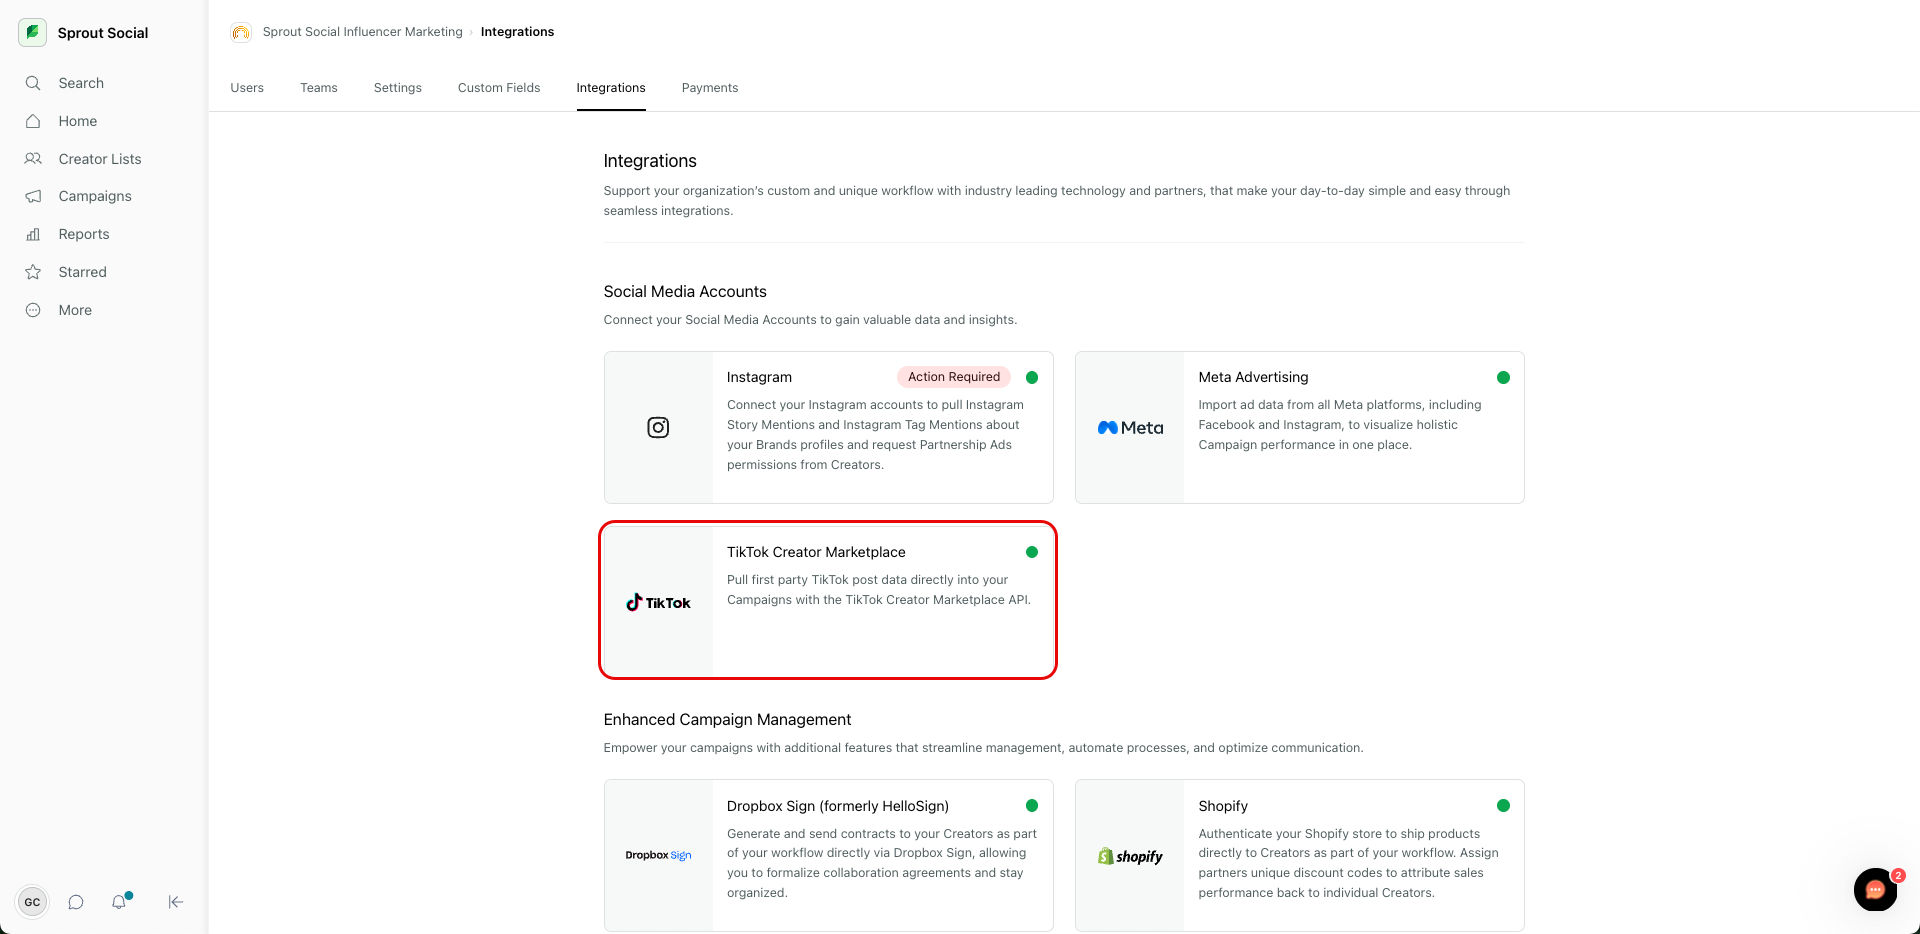This screenshot has width=1920, height=934.
Task: Switch to the Settings tab
Action: [x=398, y=88]
